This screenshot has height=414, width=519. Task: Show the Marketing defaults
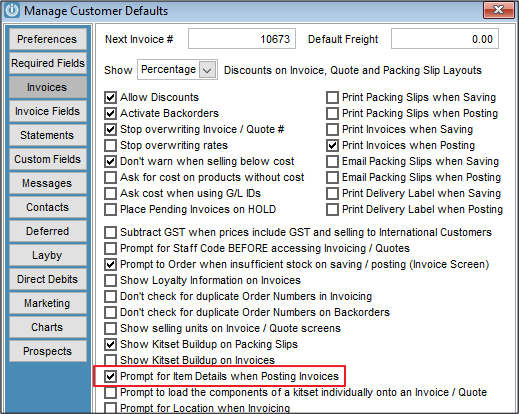point(48,303)
